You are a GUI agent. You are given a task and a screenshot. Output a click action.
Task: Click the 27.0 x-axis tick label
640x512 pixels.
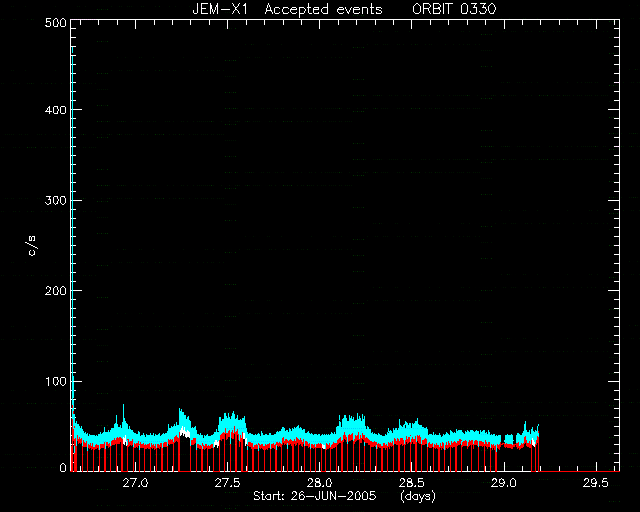136,483
